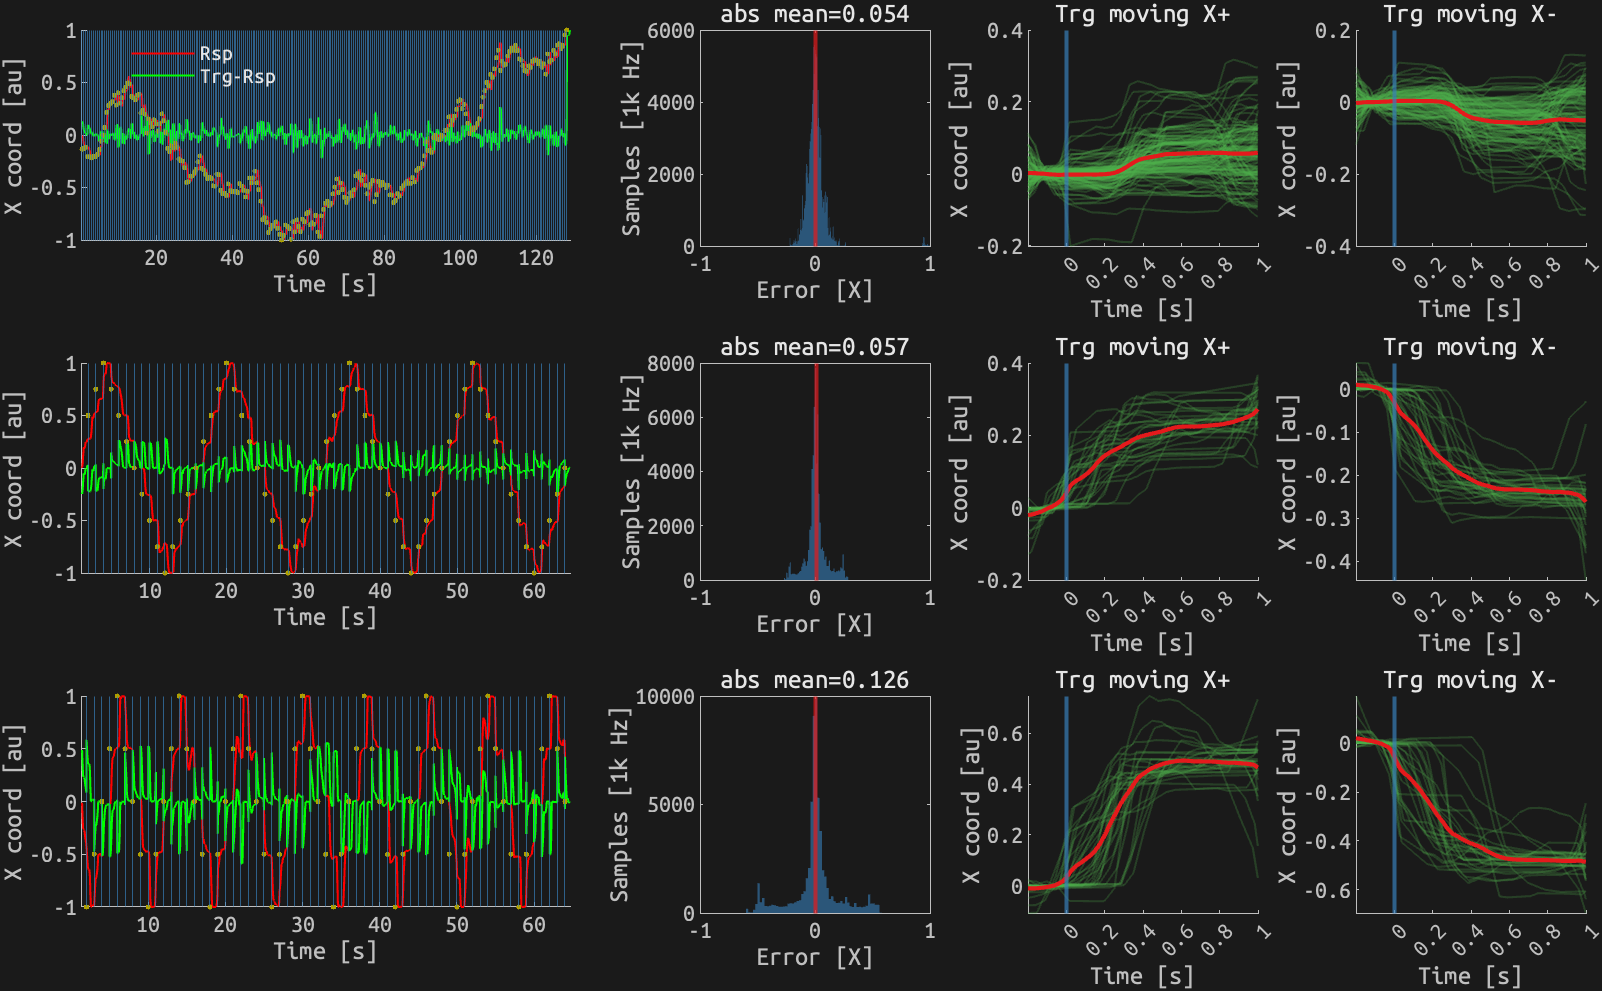Click red zero line in middle histogram
This screenshot has width=1602, height=991.
click(816, 470)
